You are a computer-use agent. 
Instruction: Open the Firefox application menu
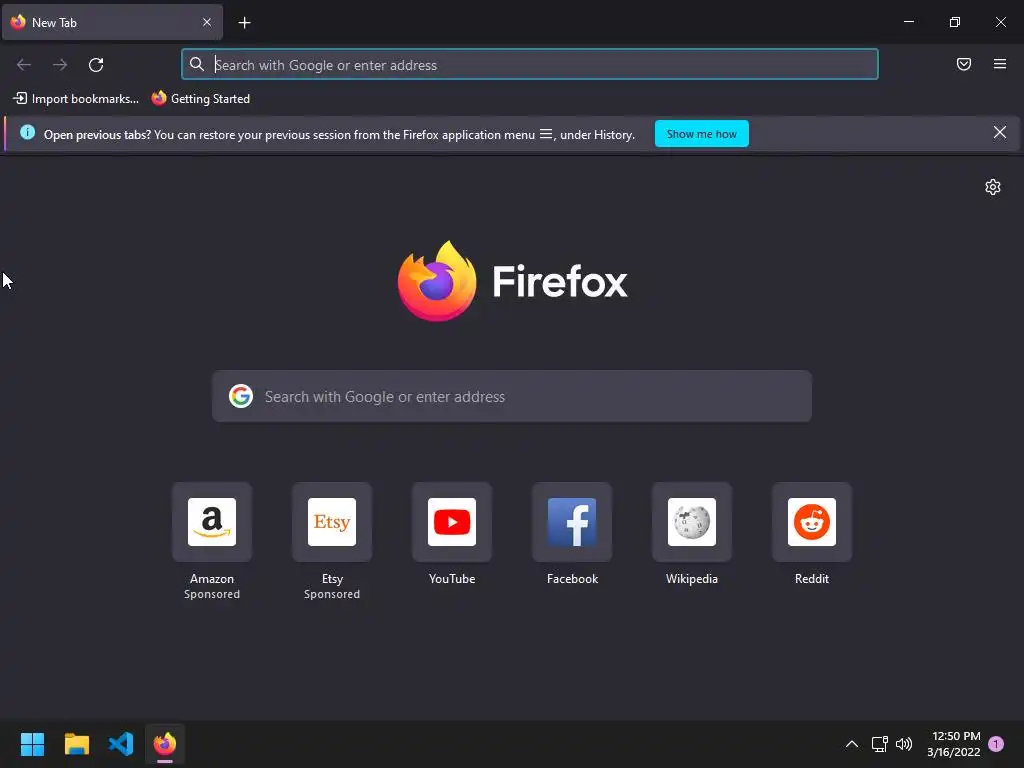coord(1000,64)
